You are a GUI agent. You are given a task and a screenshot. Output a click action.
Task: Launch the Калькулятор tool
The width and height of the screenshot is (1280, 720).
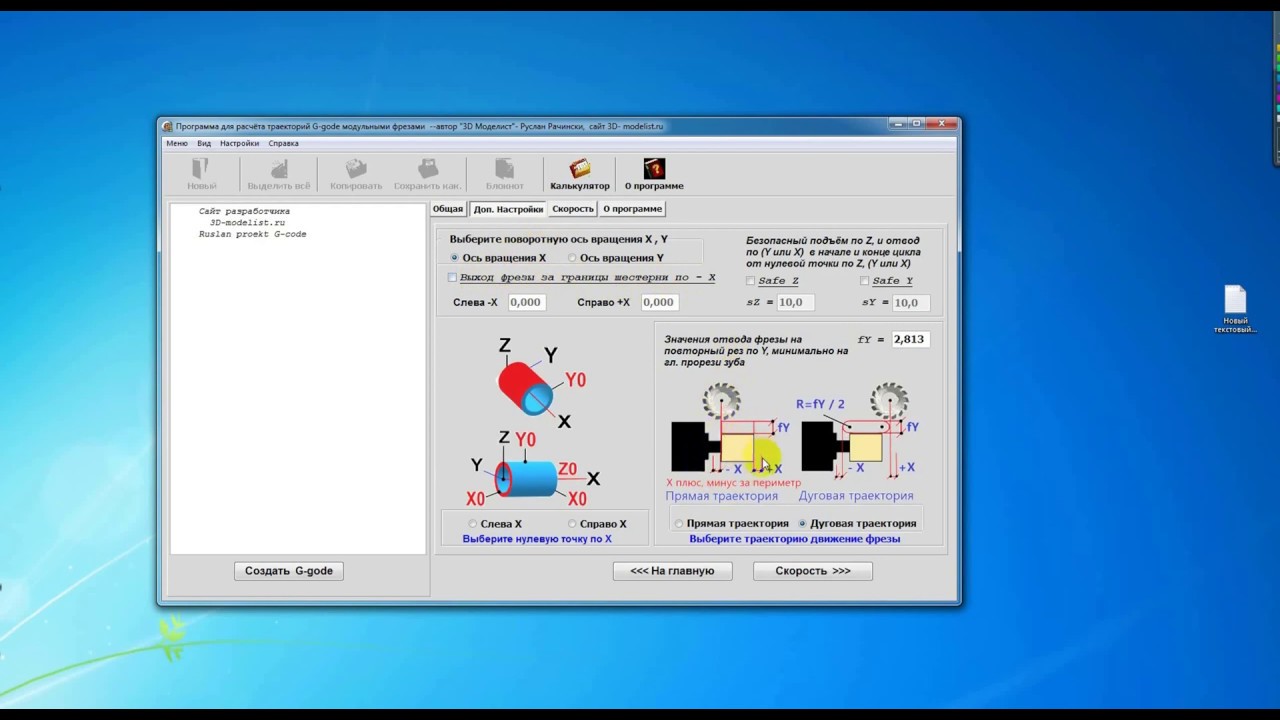pyautogui.click(x=579, y=174)
